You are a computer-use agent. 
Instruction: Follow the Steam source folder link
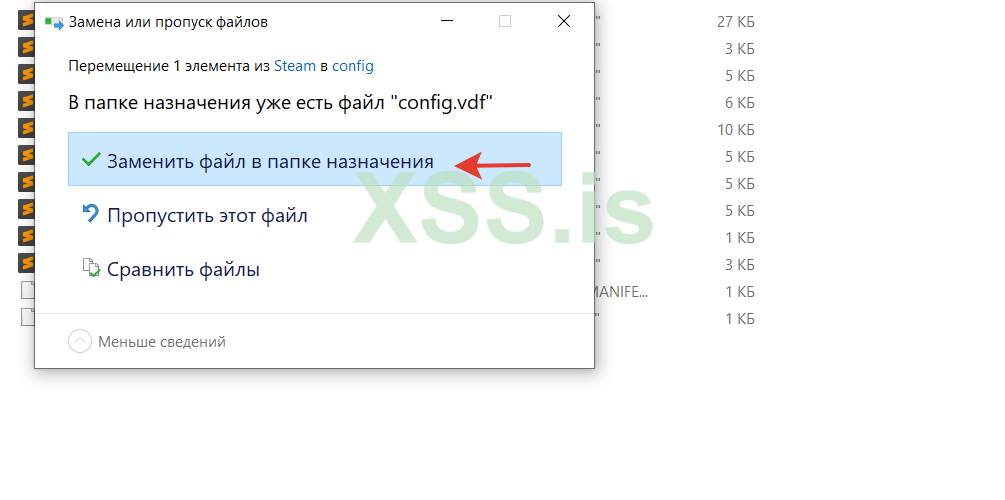coord(295,65)
